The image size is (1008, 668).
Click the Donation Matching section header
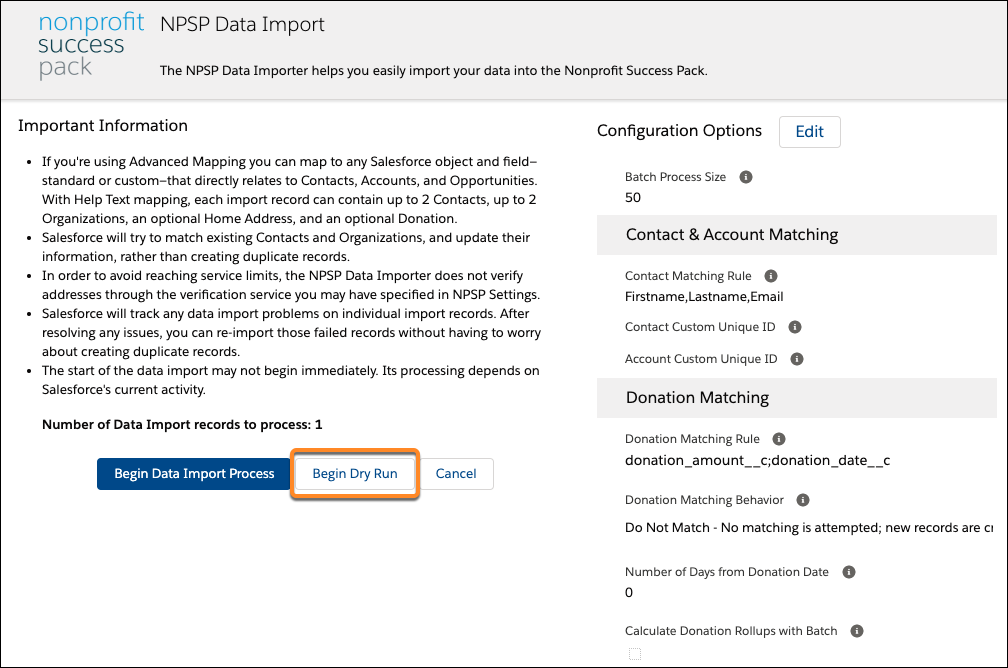[796, 397]
